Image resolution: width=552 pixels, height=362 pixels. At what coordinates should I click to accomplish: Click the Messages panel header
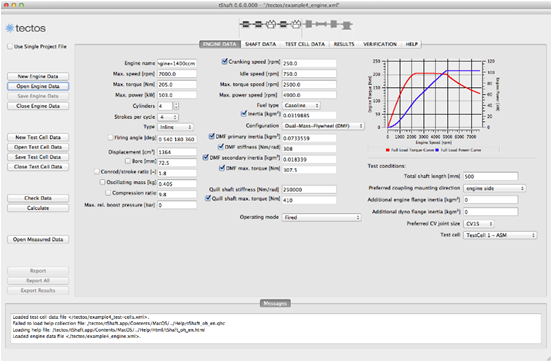click(x=275, y=303)
